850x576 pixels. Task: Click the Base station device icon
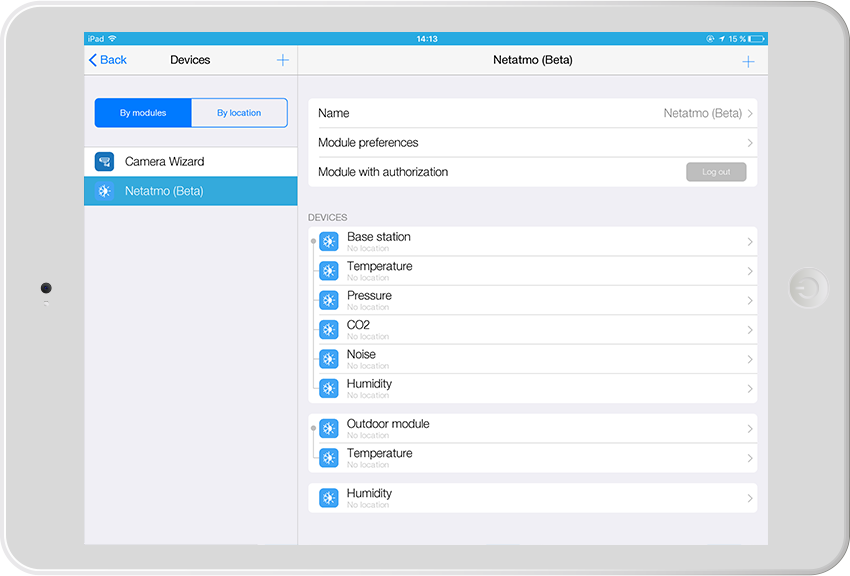pyautogui.click(x=329, y=242)
